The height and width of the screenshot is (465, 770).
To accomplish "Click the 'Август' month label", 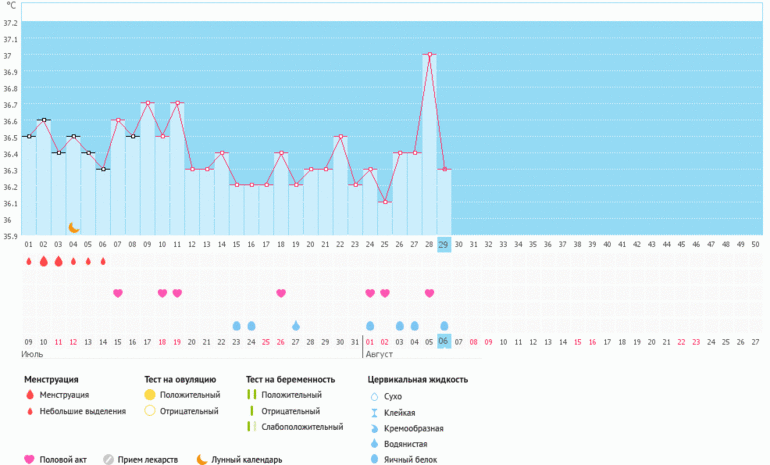I will [379, 354].
